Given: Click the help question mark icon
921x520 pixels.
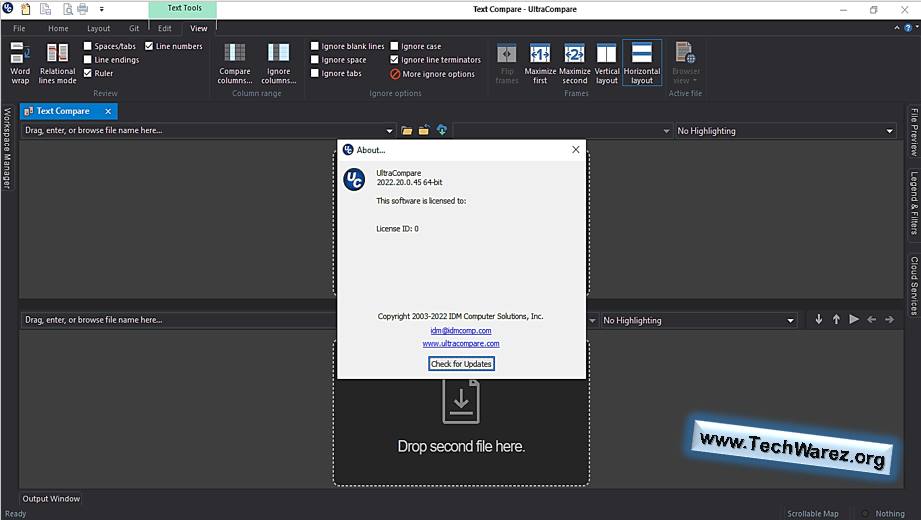Looking at the screenshot, I should 908,28.
